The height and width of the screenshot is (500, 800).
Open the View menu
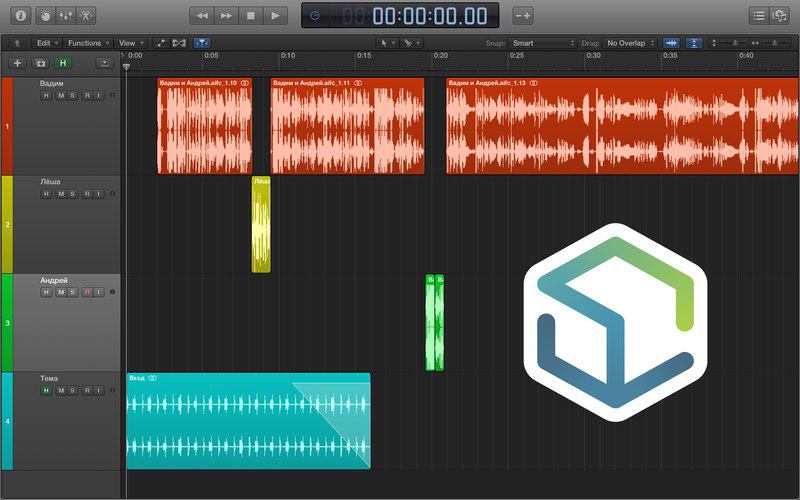[131, 43]
